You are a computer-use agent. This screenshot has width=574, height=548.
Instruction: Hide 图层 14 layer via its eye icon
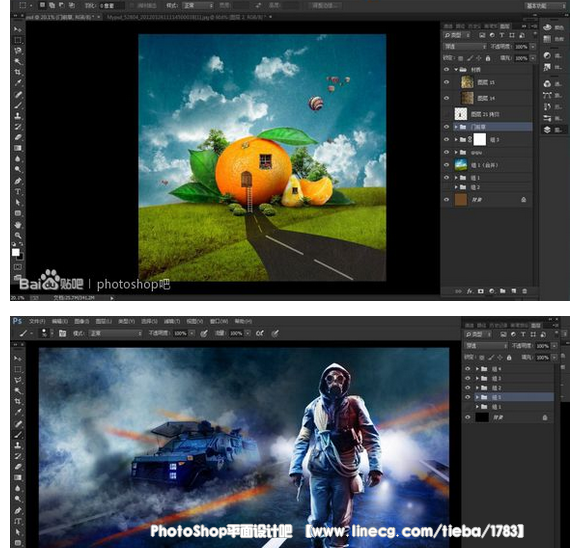pyautogui.click(x=447, y=98)
